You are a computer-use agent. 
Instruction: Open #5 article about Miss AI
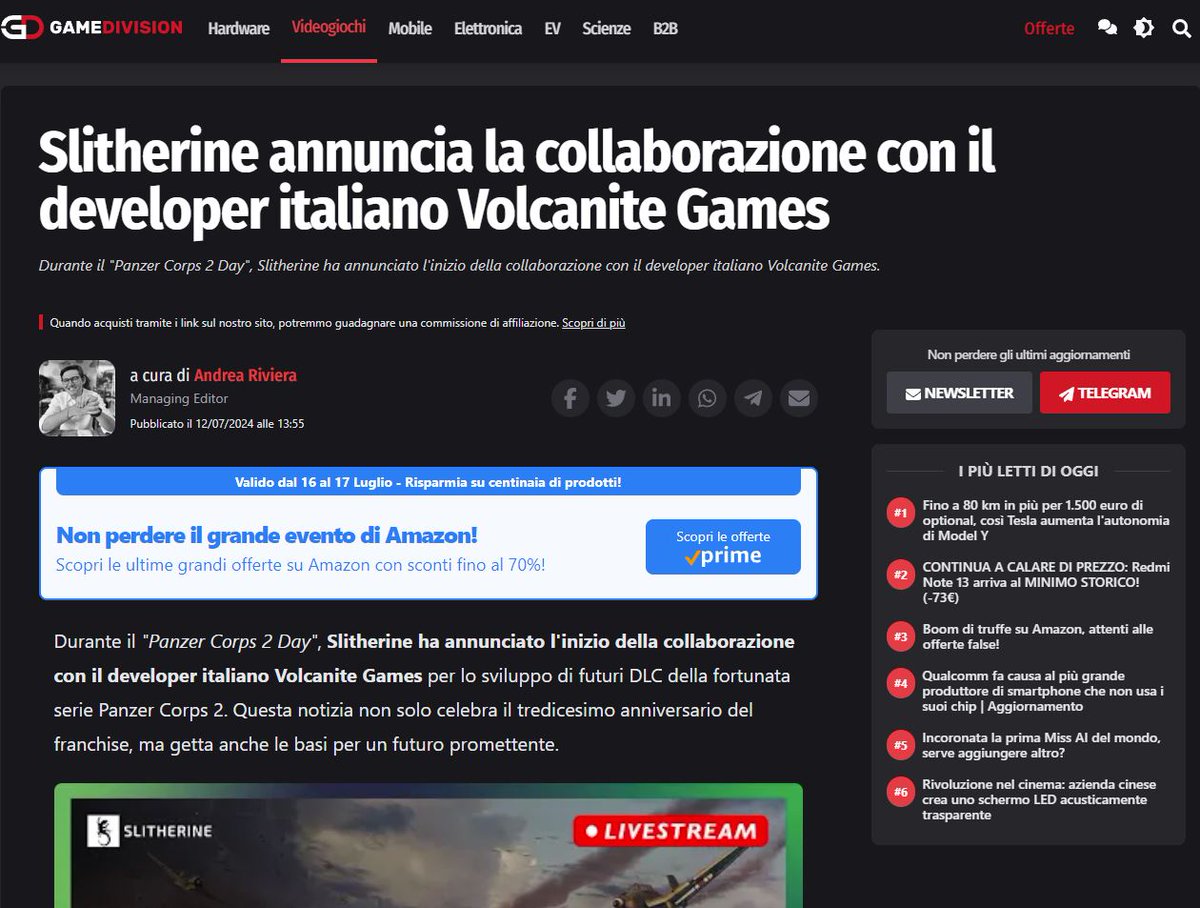1041,745
